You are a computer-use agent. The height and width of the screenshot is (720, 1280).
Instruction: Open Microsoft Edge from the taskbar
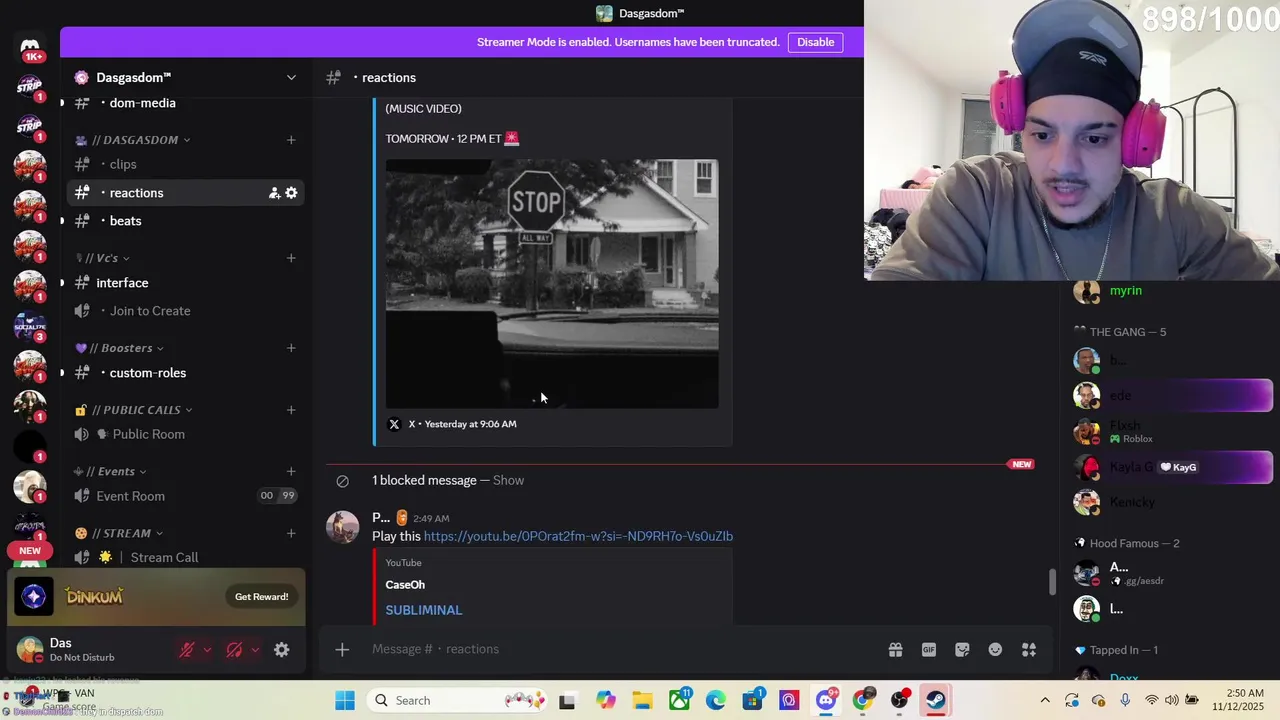[716, 700]
